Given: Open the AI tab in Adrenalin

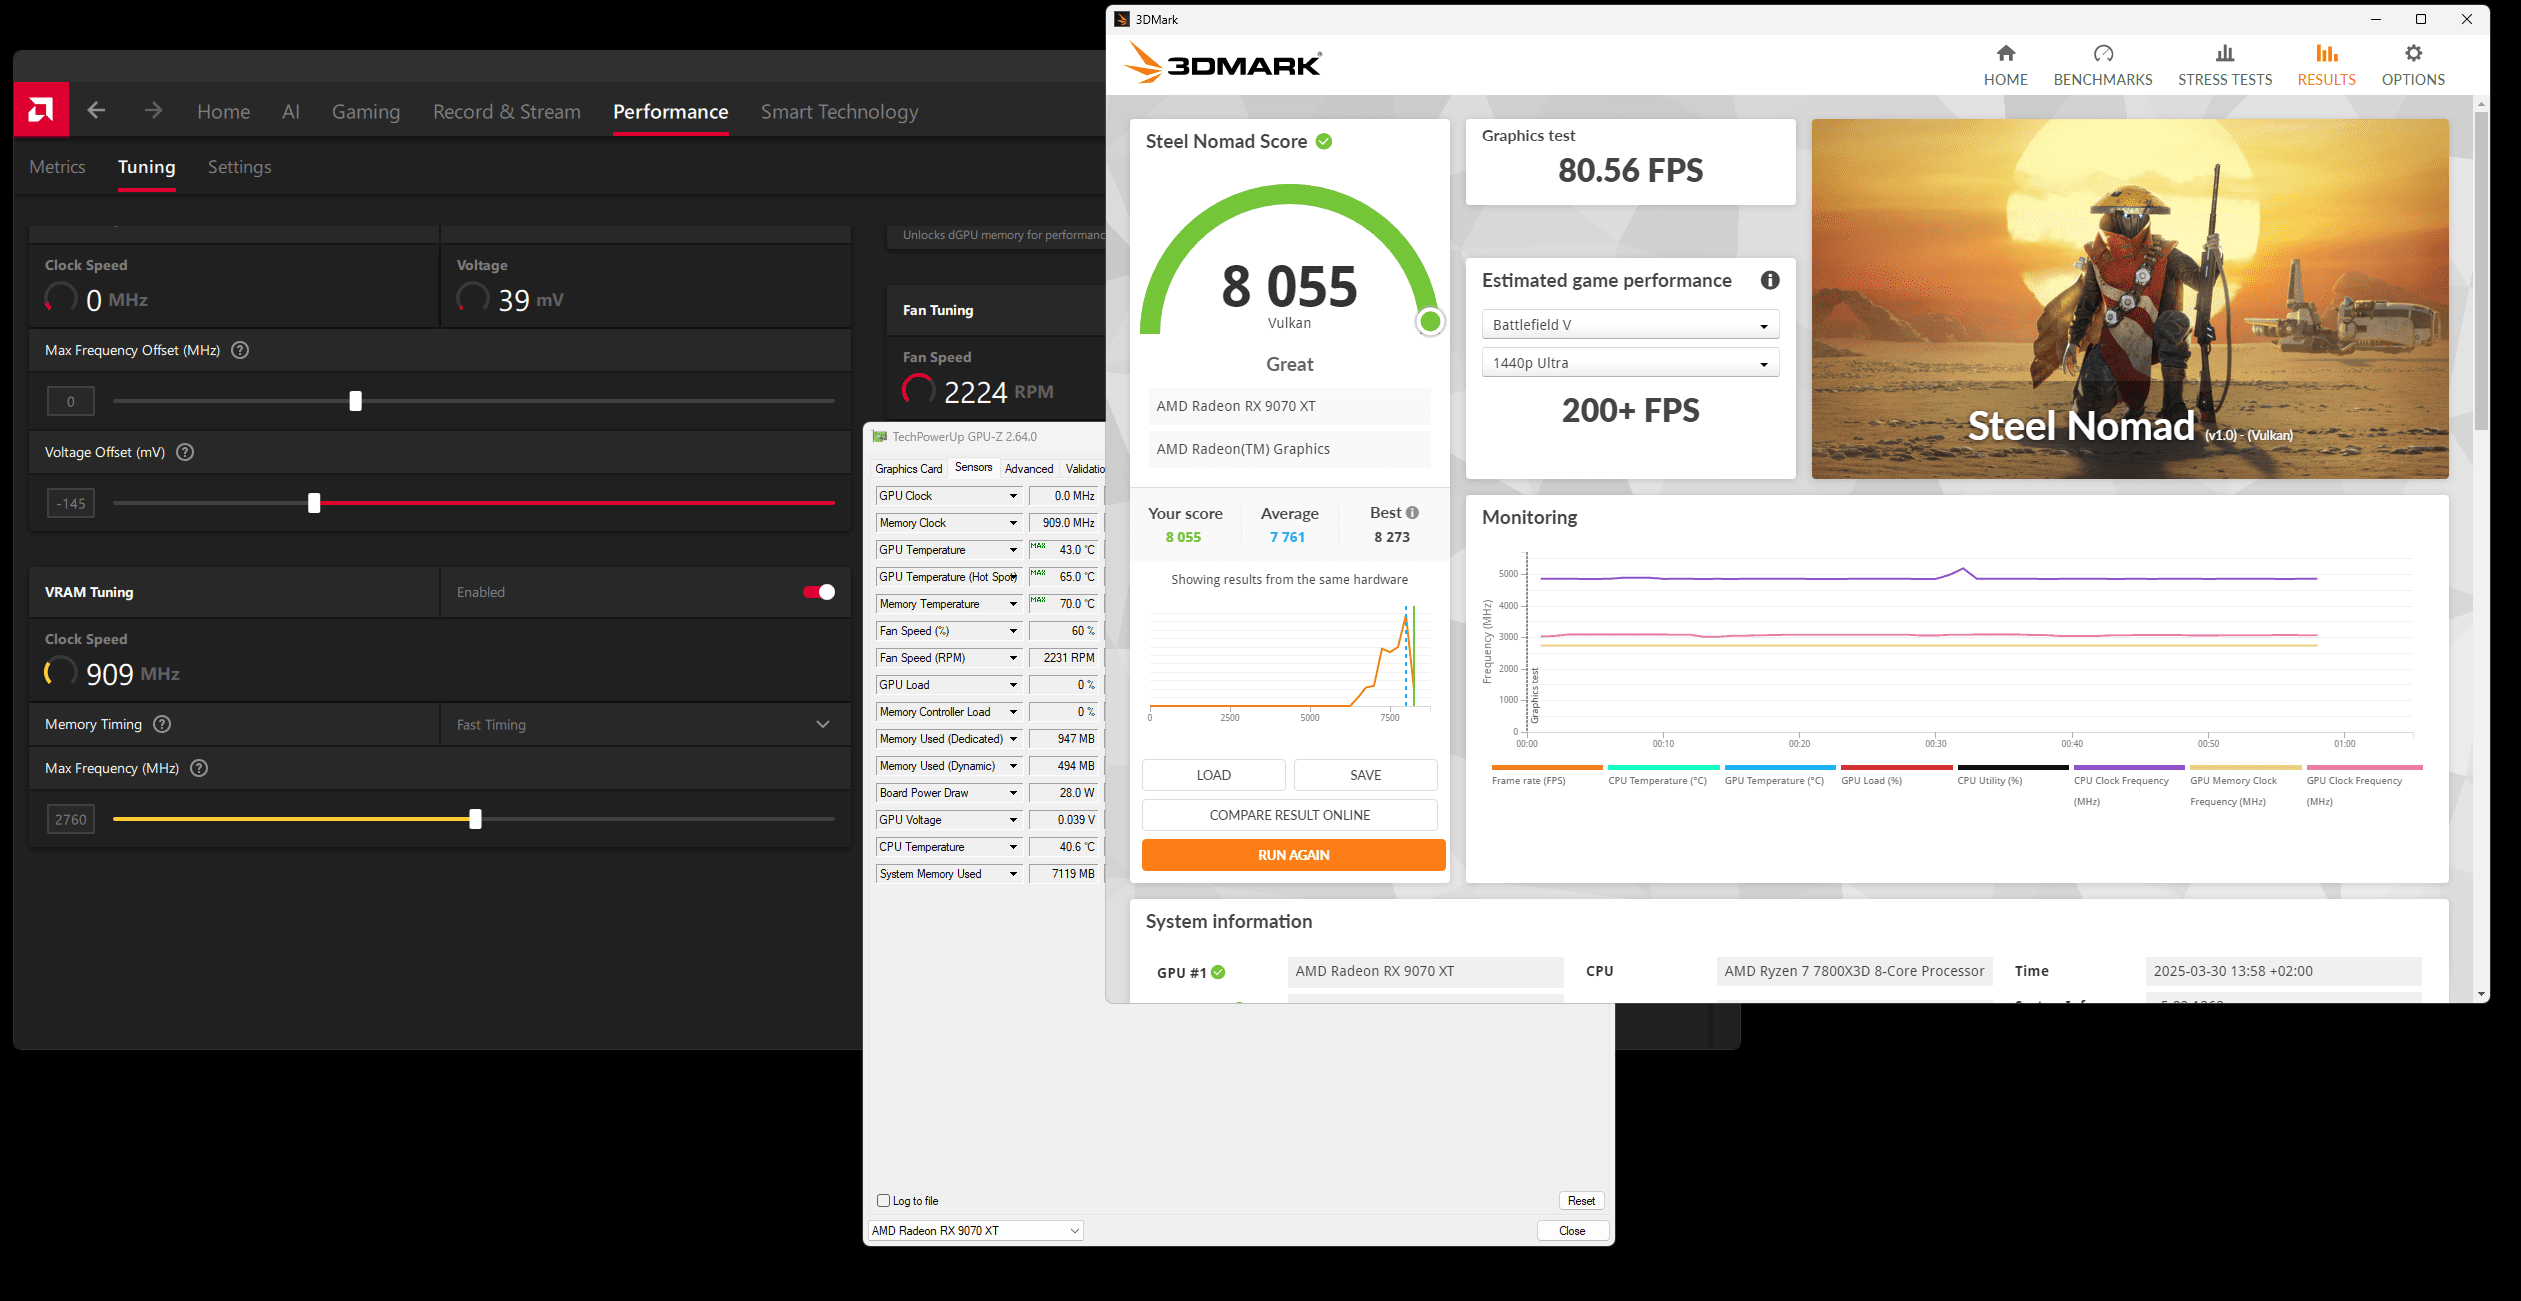Looking at the screenshot, I should [x=291, y=111].
